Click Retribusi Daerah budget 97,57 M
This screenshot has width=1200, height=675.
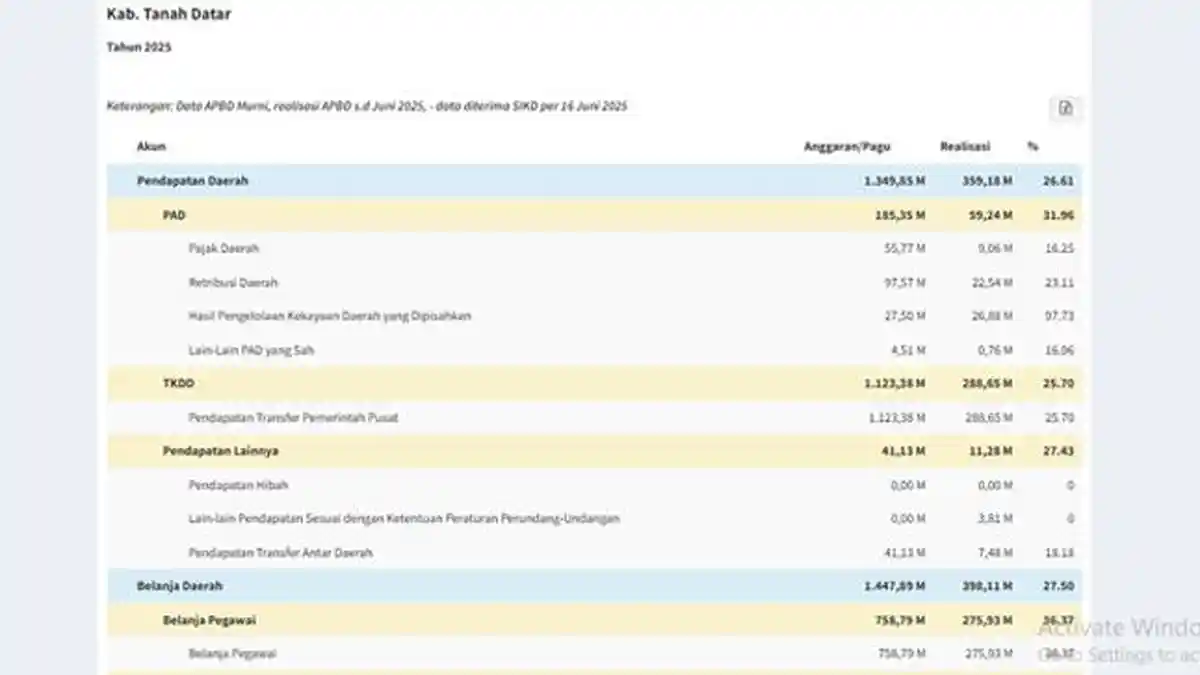[x=905, y=283]
